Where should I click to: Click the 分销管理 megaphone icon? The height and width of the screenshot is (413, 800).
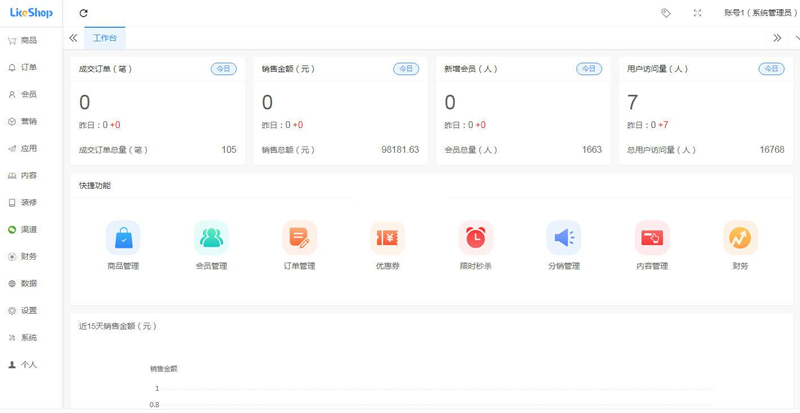(564, 238)
